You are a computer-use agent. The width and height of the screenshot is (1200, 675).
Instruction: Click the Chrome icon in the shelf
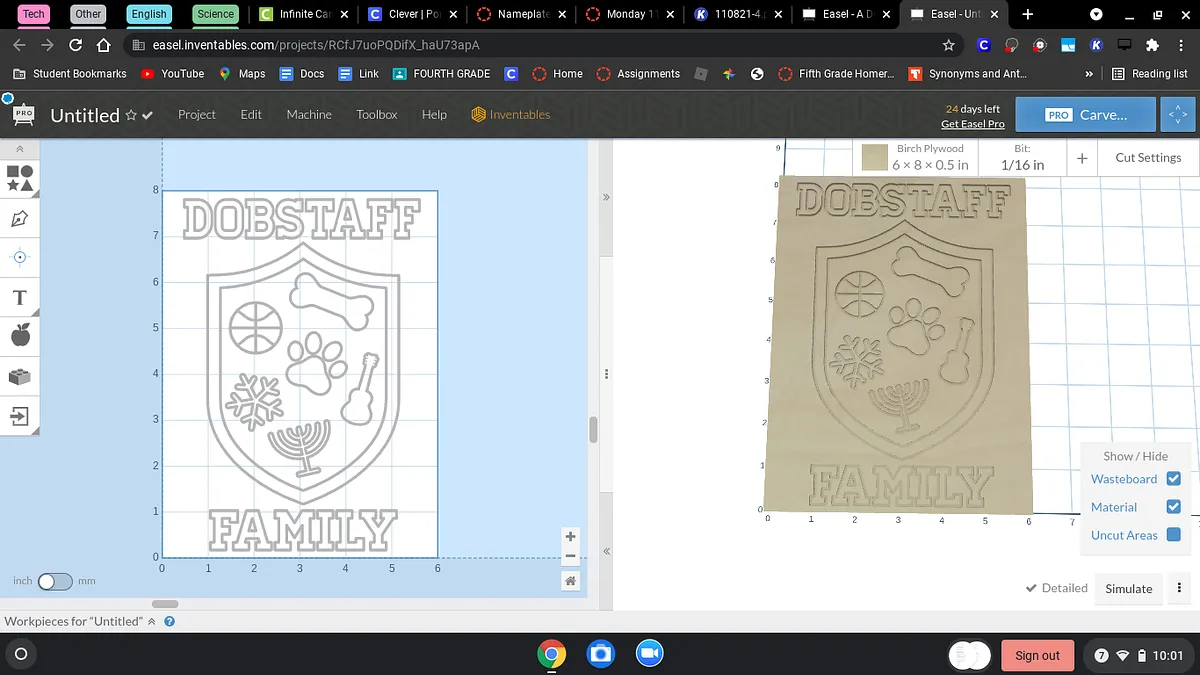(x=550, y=654)
